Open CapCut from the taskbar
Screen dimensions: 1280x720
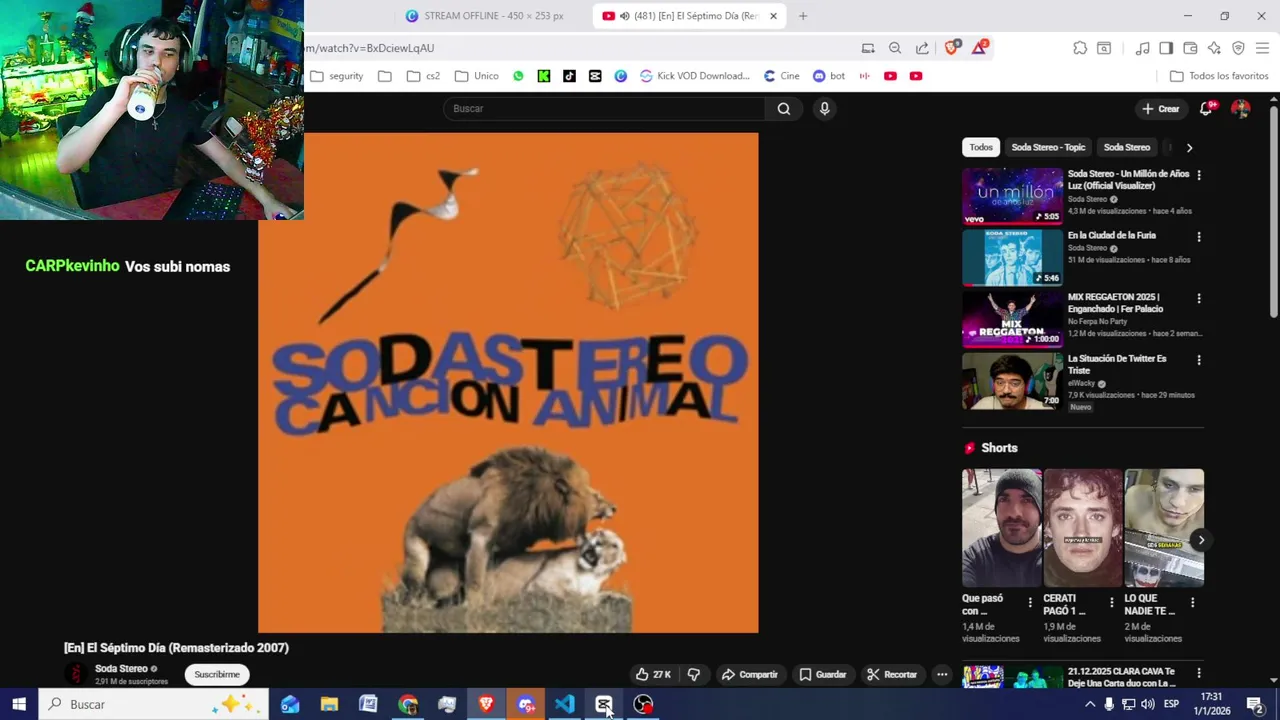point(604,704)
